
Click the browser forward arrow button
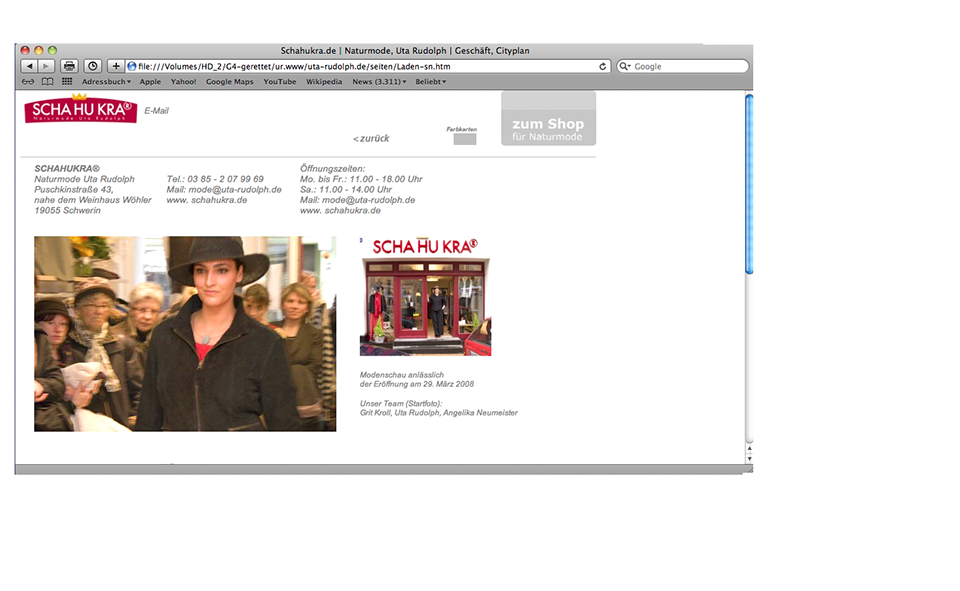click(x=45, y=66)
